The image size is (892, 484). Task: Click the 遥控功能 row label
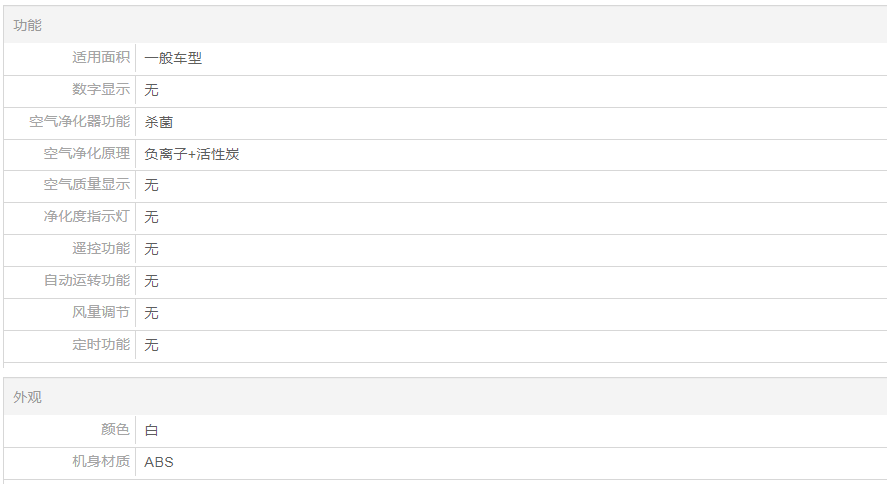pos(101,249)
